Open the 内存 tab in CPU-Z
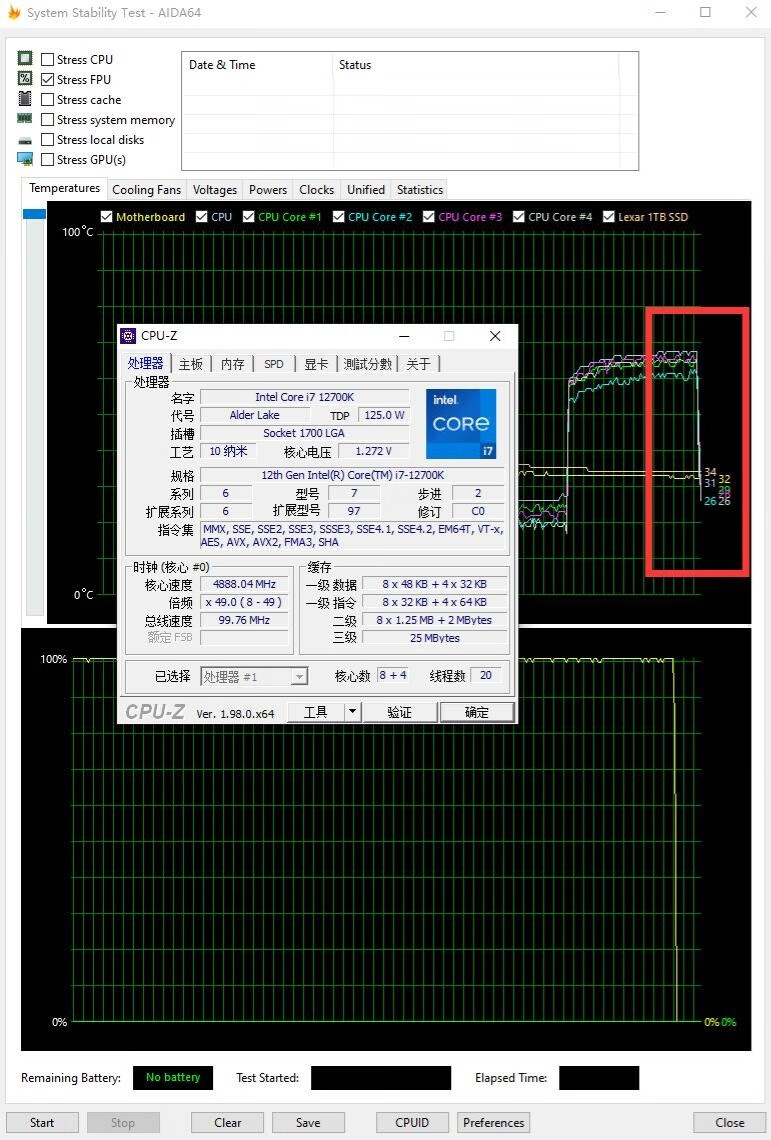 click(232, 364)
